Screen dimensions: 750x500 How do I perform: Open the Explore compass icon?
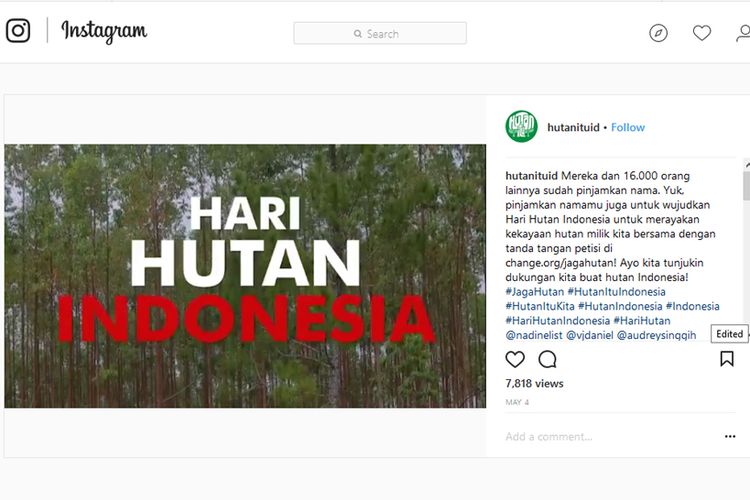[658, 33]
